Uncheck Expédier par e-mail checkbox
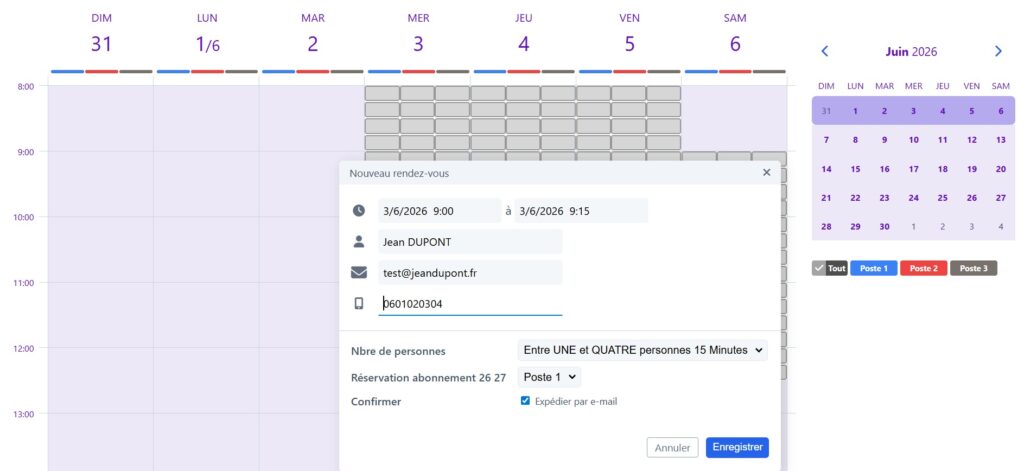 point(525,400)
